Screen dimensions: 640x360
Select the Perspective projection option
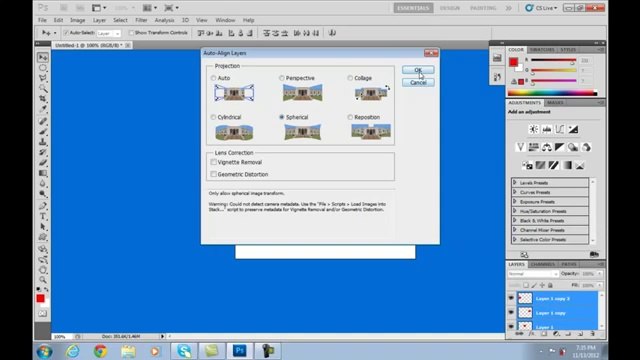click(x=282, y=78)
